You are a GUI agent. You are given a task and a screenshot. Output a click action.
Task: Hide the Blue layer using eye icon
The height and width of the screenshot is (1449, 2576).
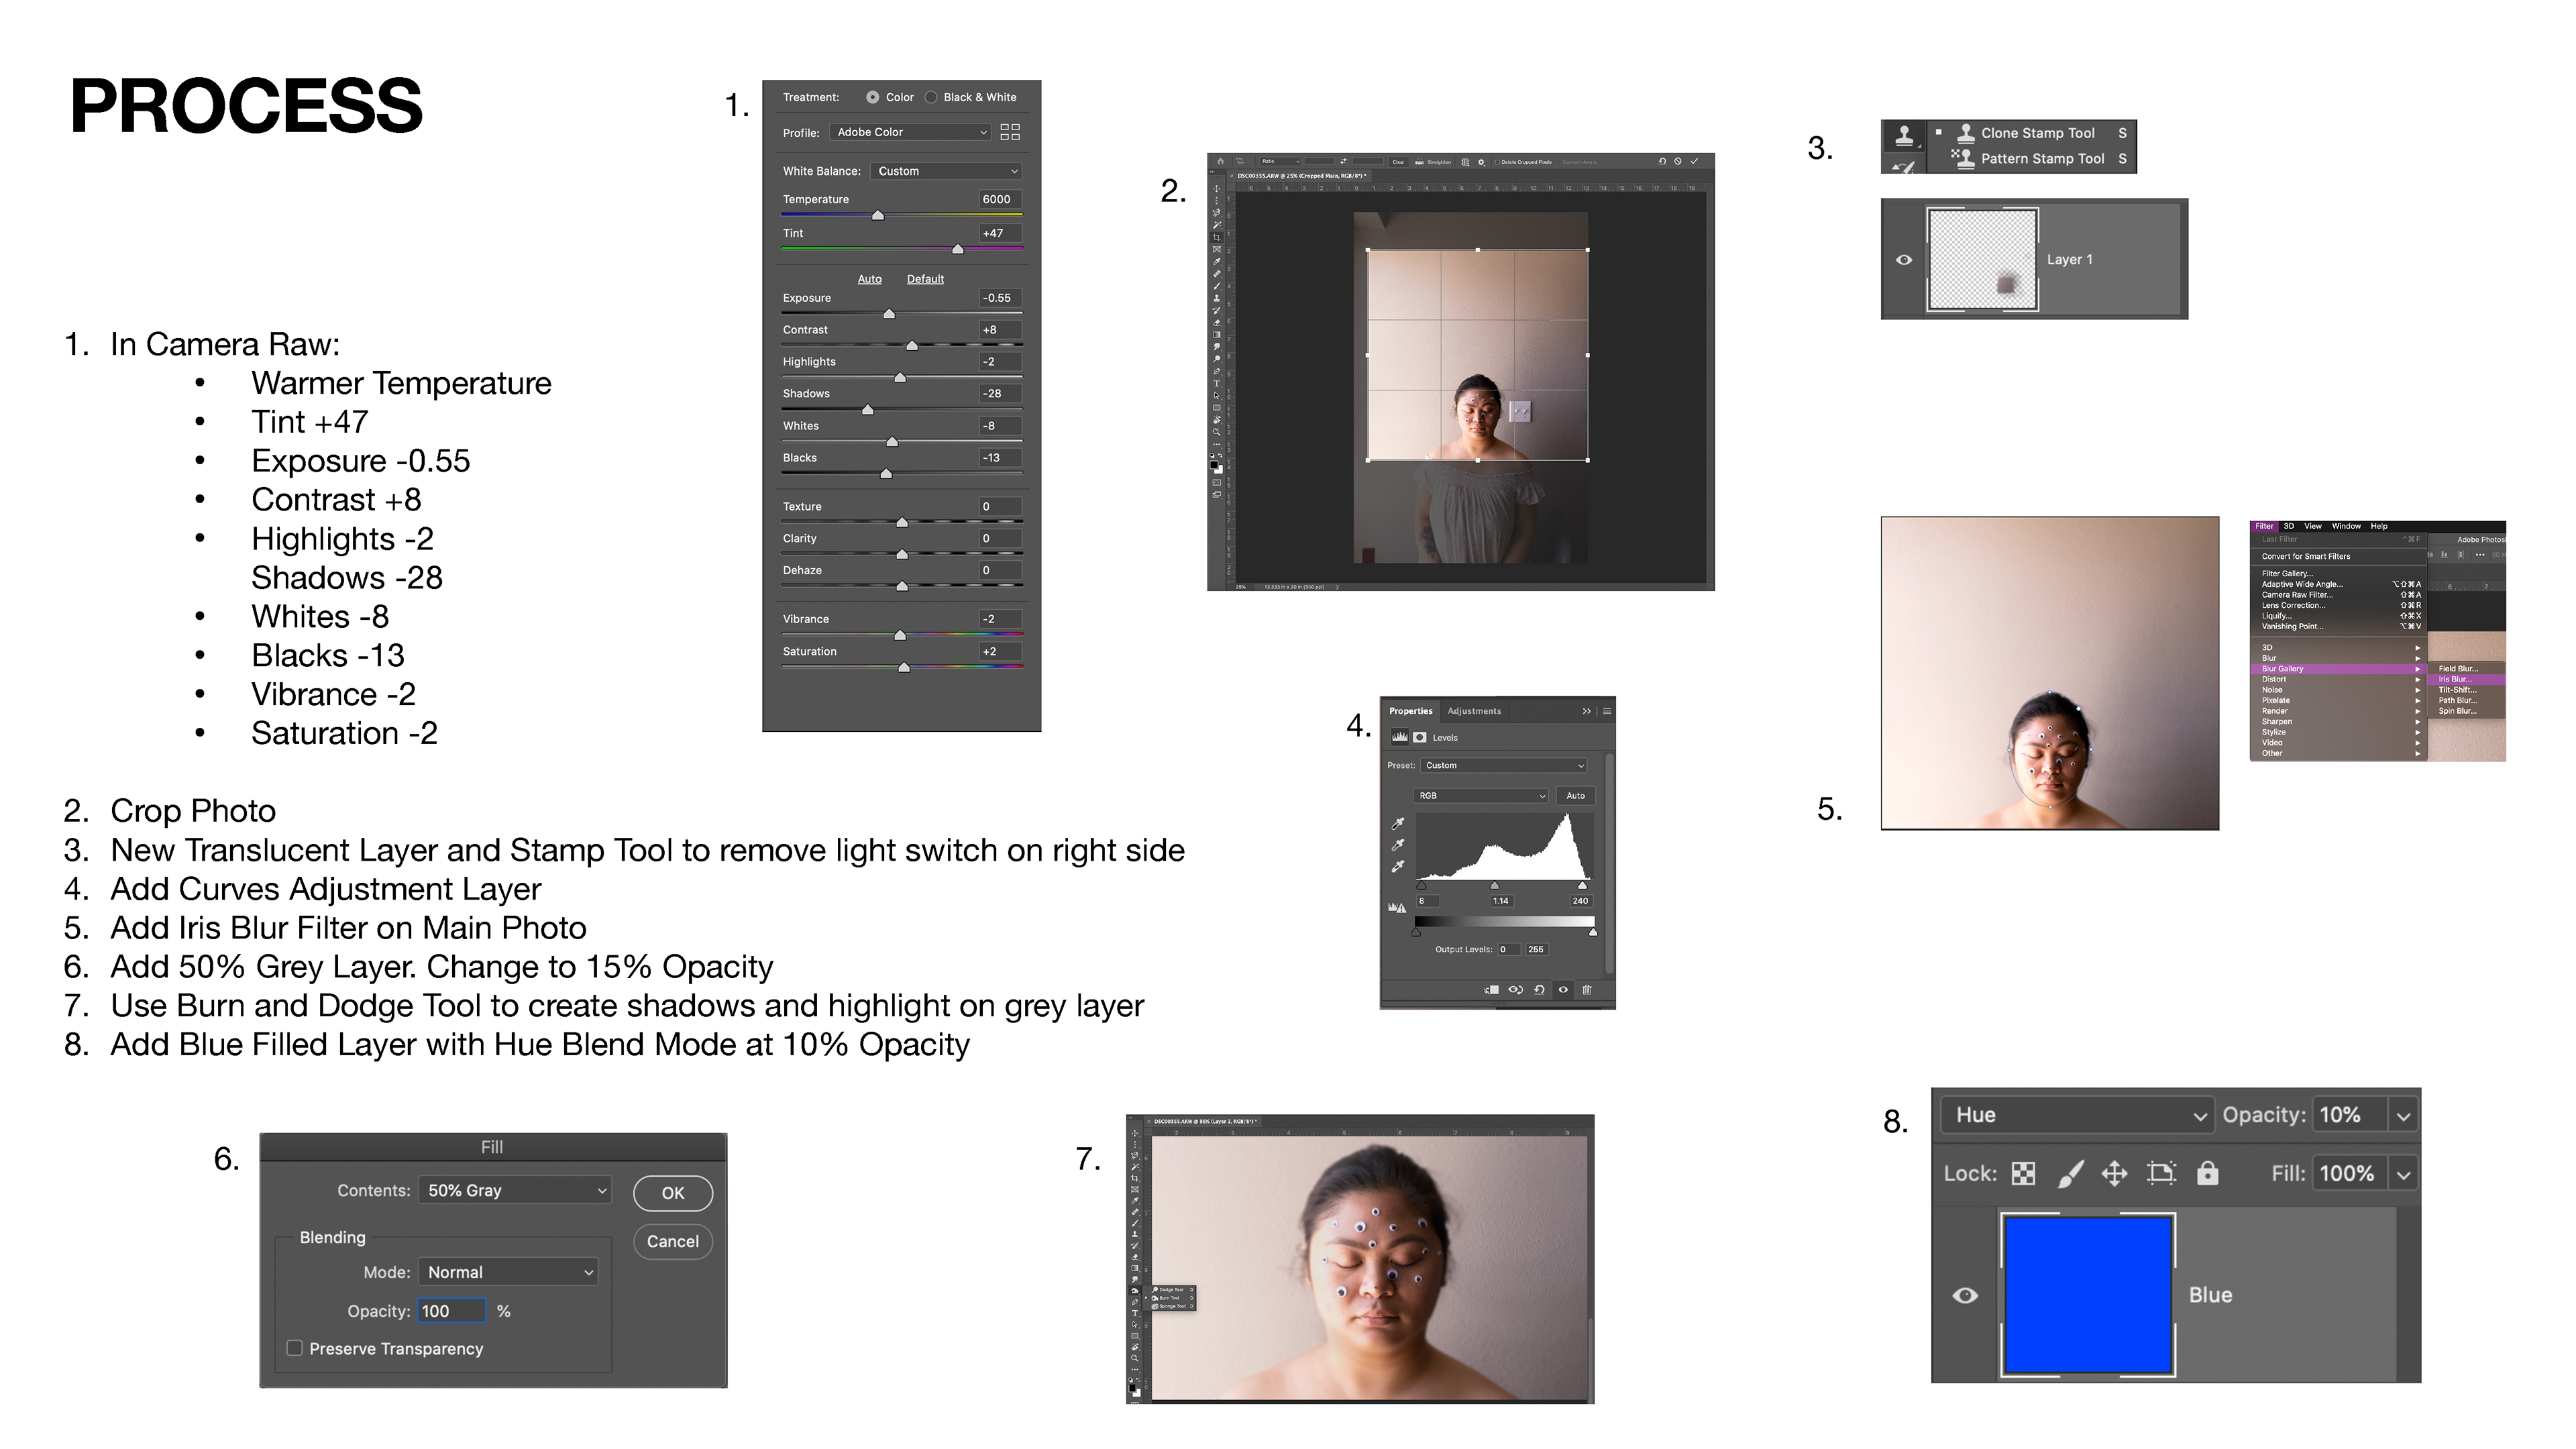point(1964,1295)
